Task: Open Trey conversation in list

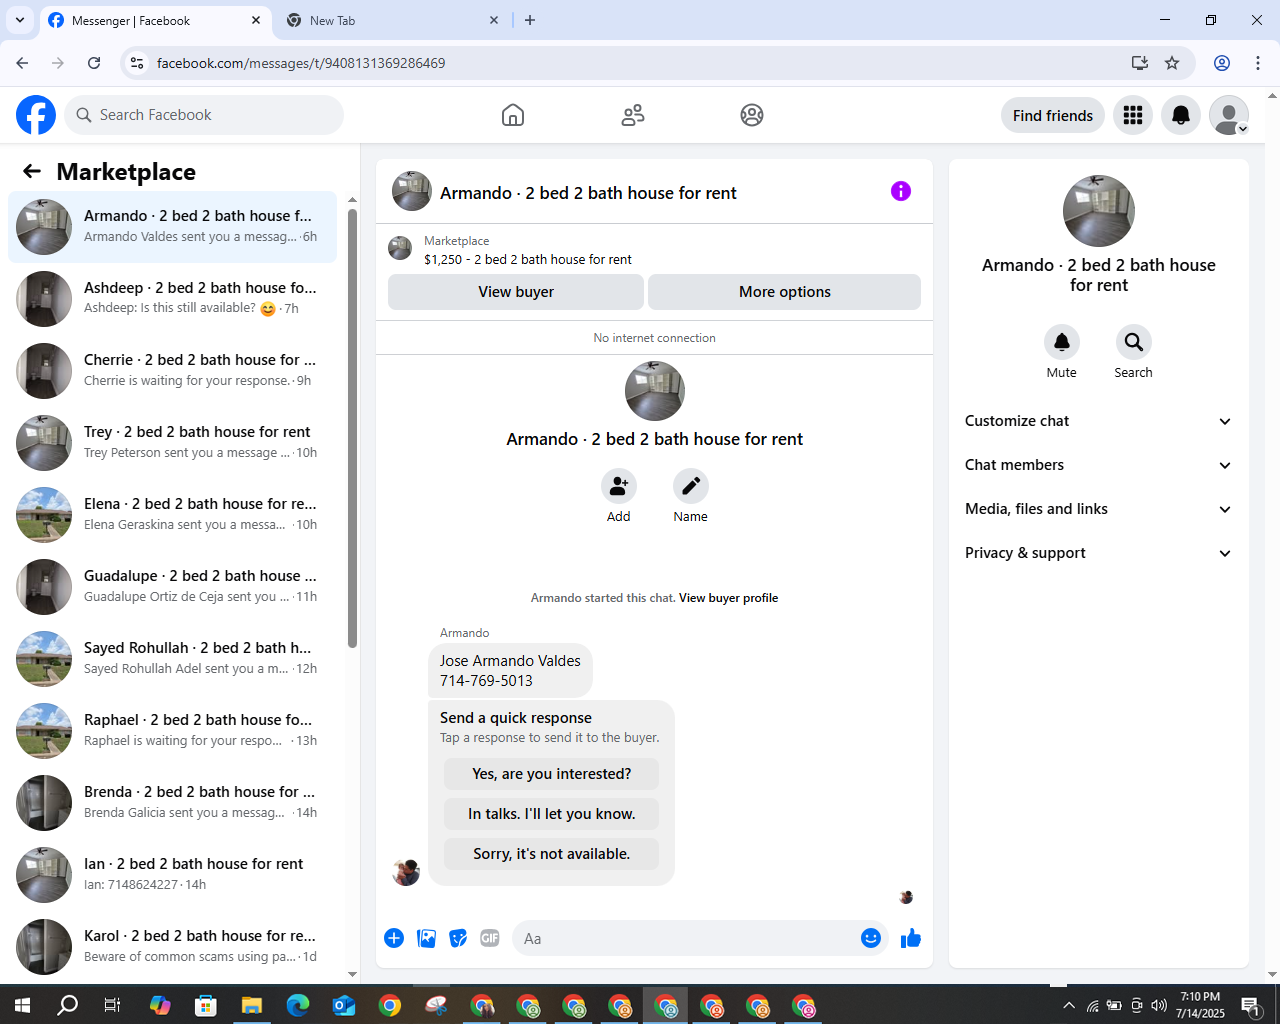Action: [x=172, y=443]
